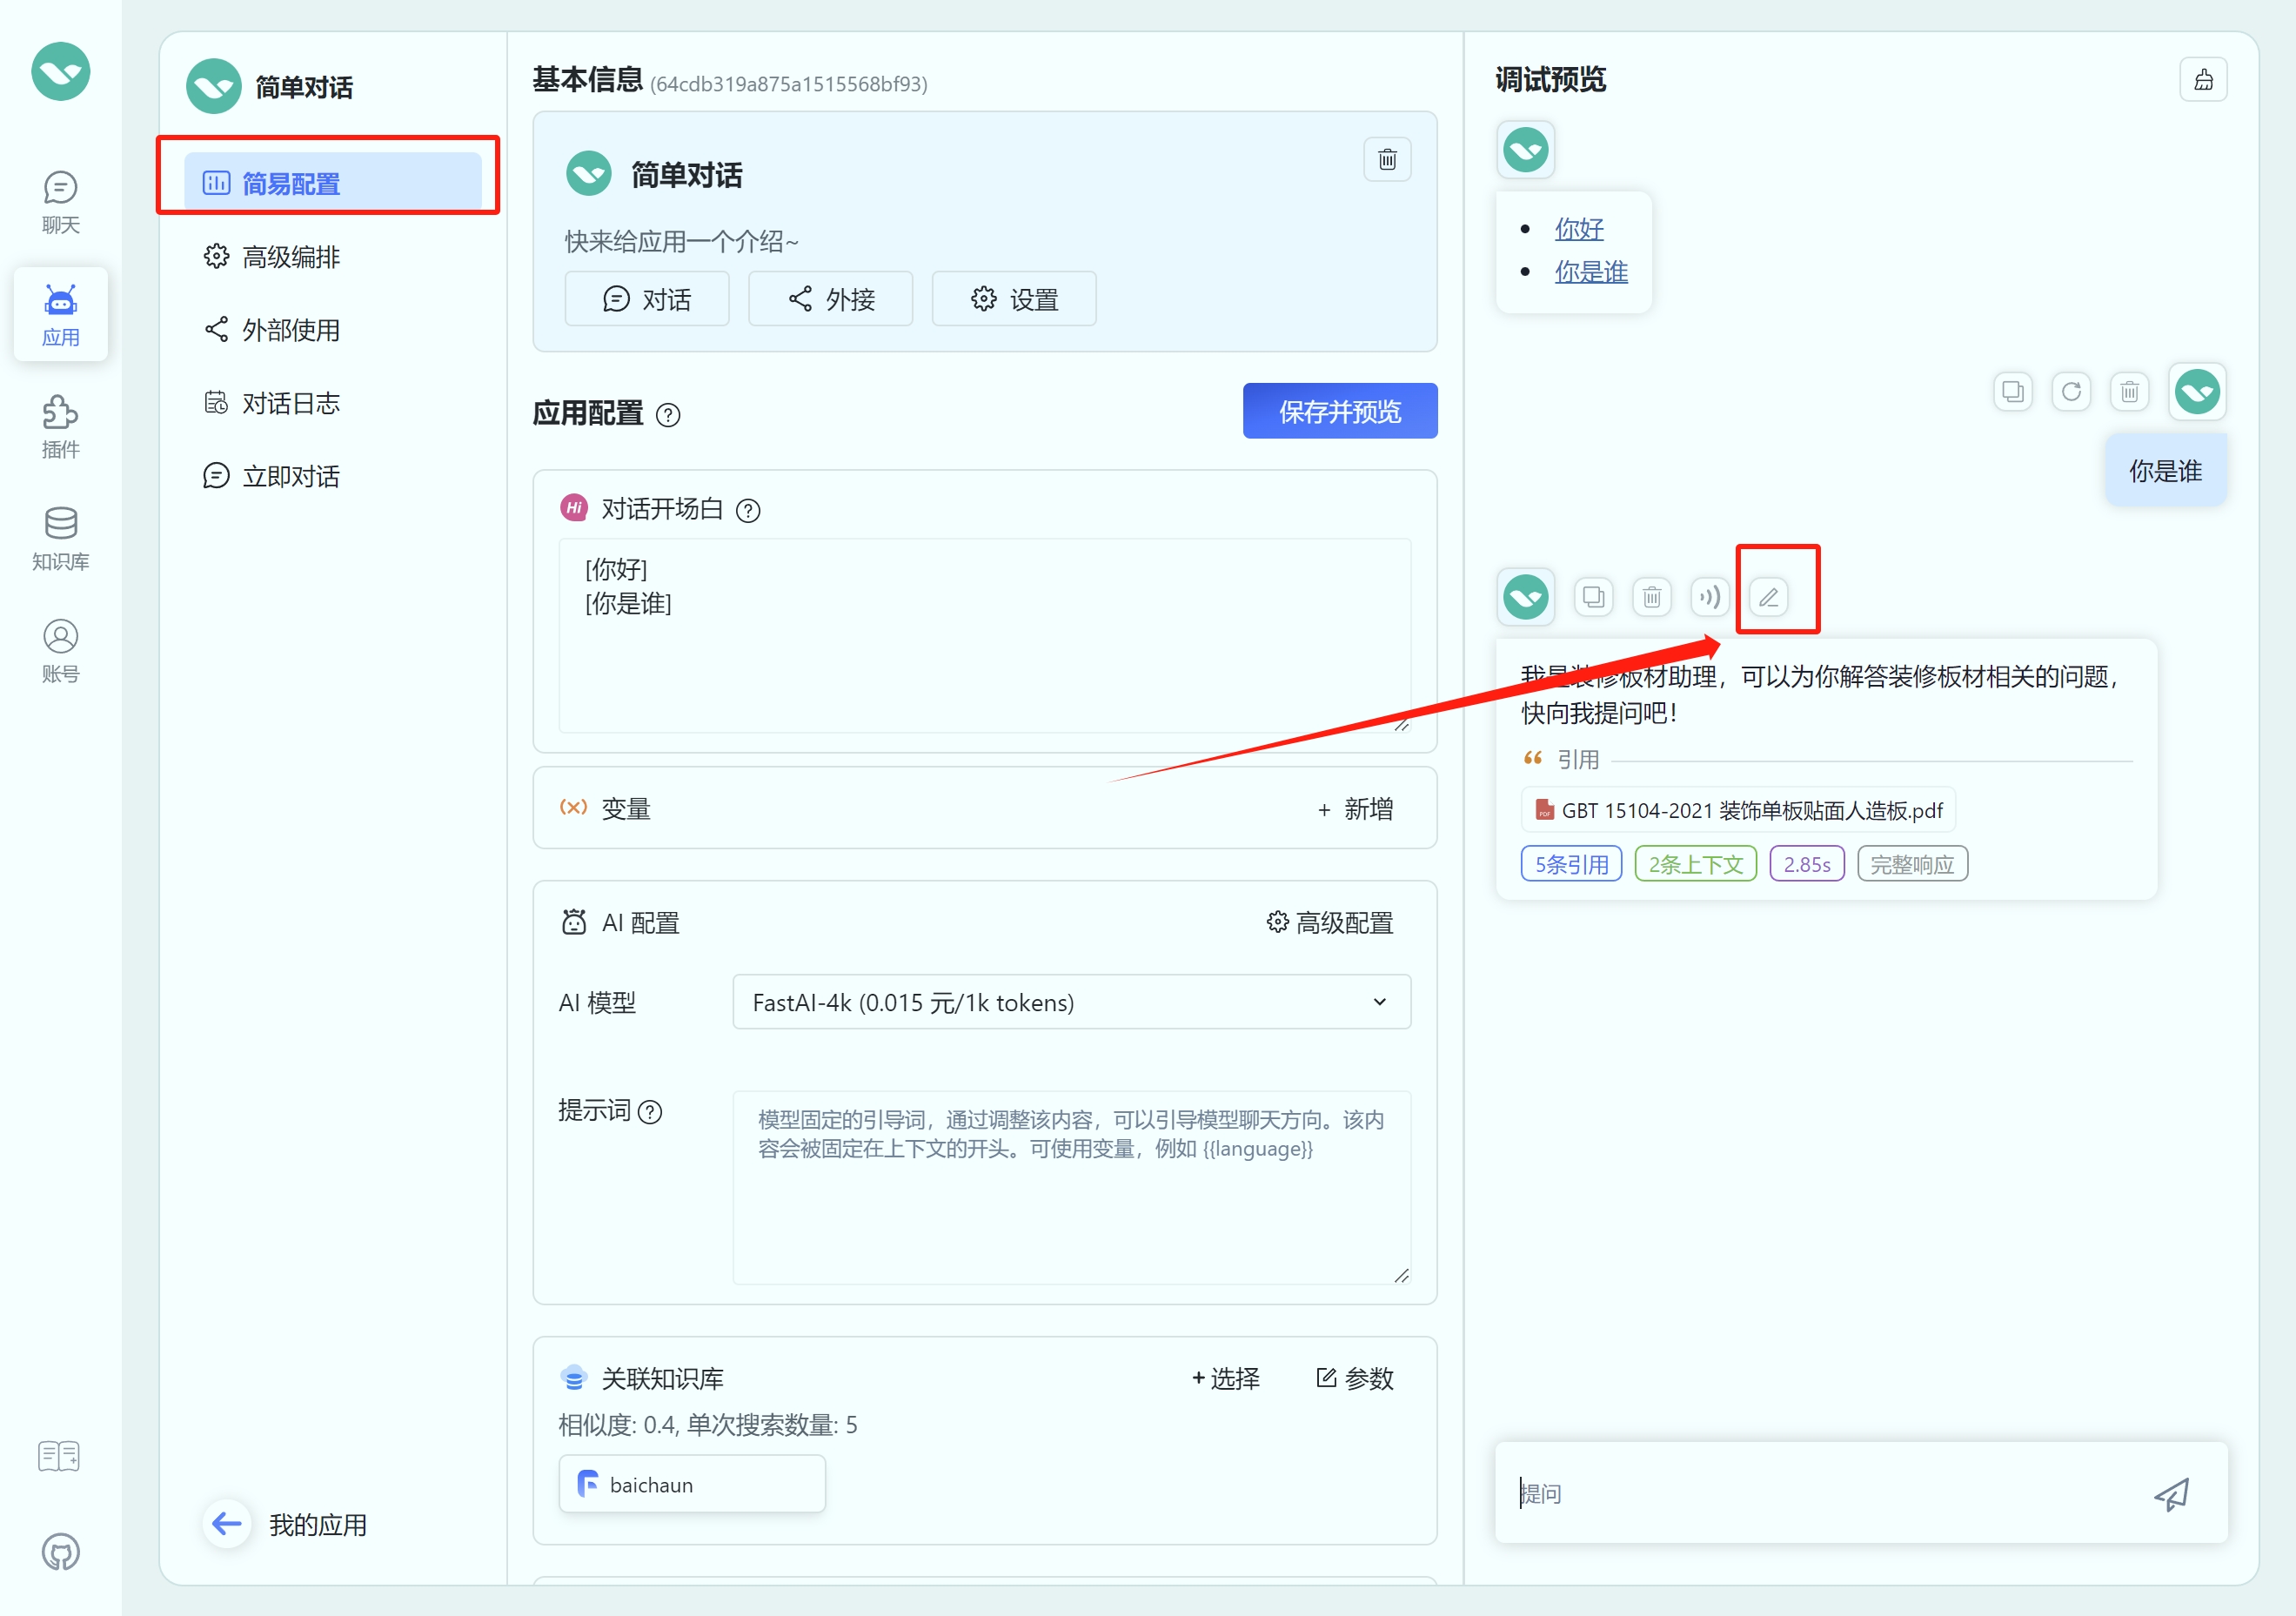Image resolution: width=2296 pixels, height=1616 pixels.
Task: Switch to 高级编排 menu item
Action: [x=290, y=257]
